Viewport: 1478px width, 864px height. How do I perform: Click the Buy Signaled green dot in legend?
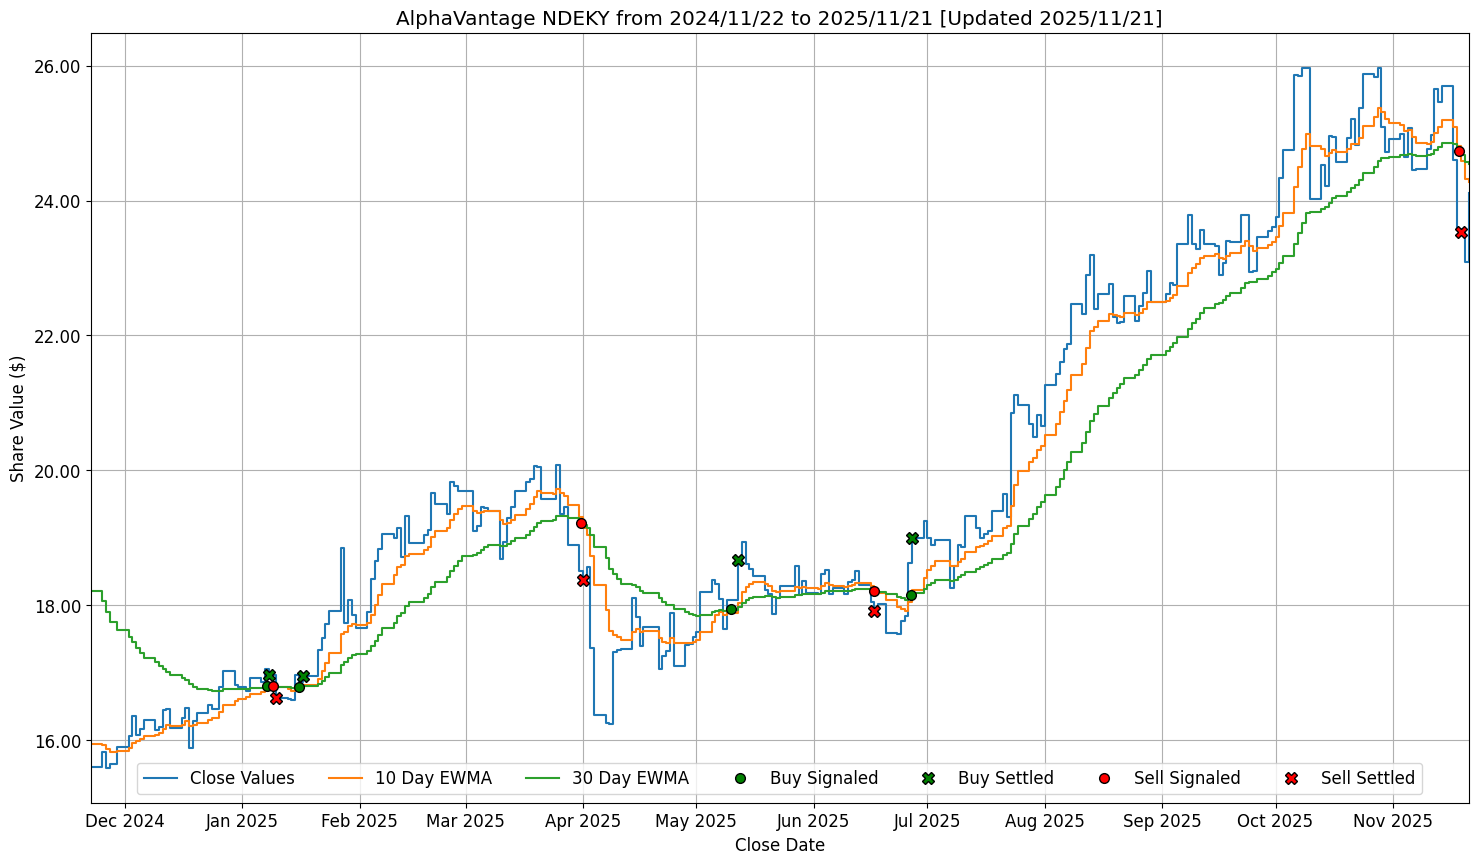click(x=740, y=778)
